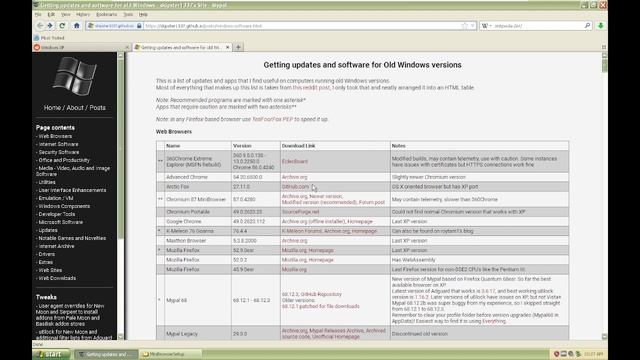This screenshot has height=360, width=640.
Task: Bookmark this page with the star icon
Action: pyautogui.click(x=464, y=26)
